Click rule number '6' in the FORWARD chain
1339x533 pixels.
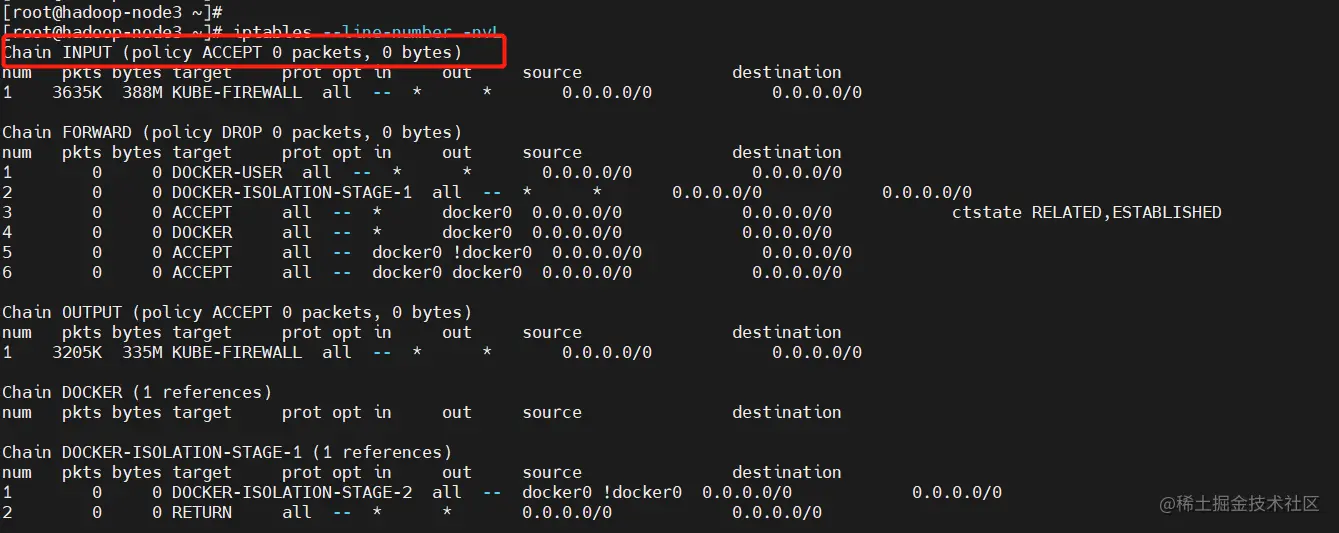[x=7, y=272]
